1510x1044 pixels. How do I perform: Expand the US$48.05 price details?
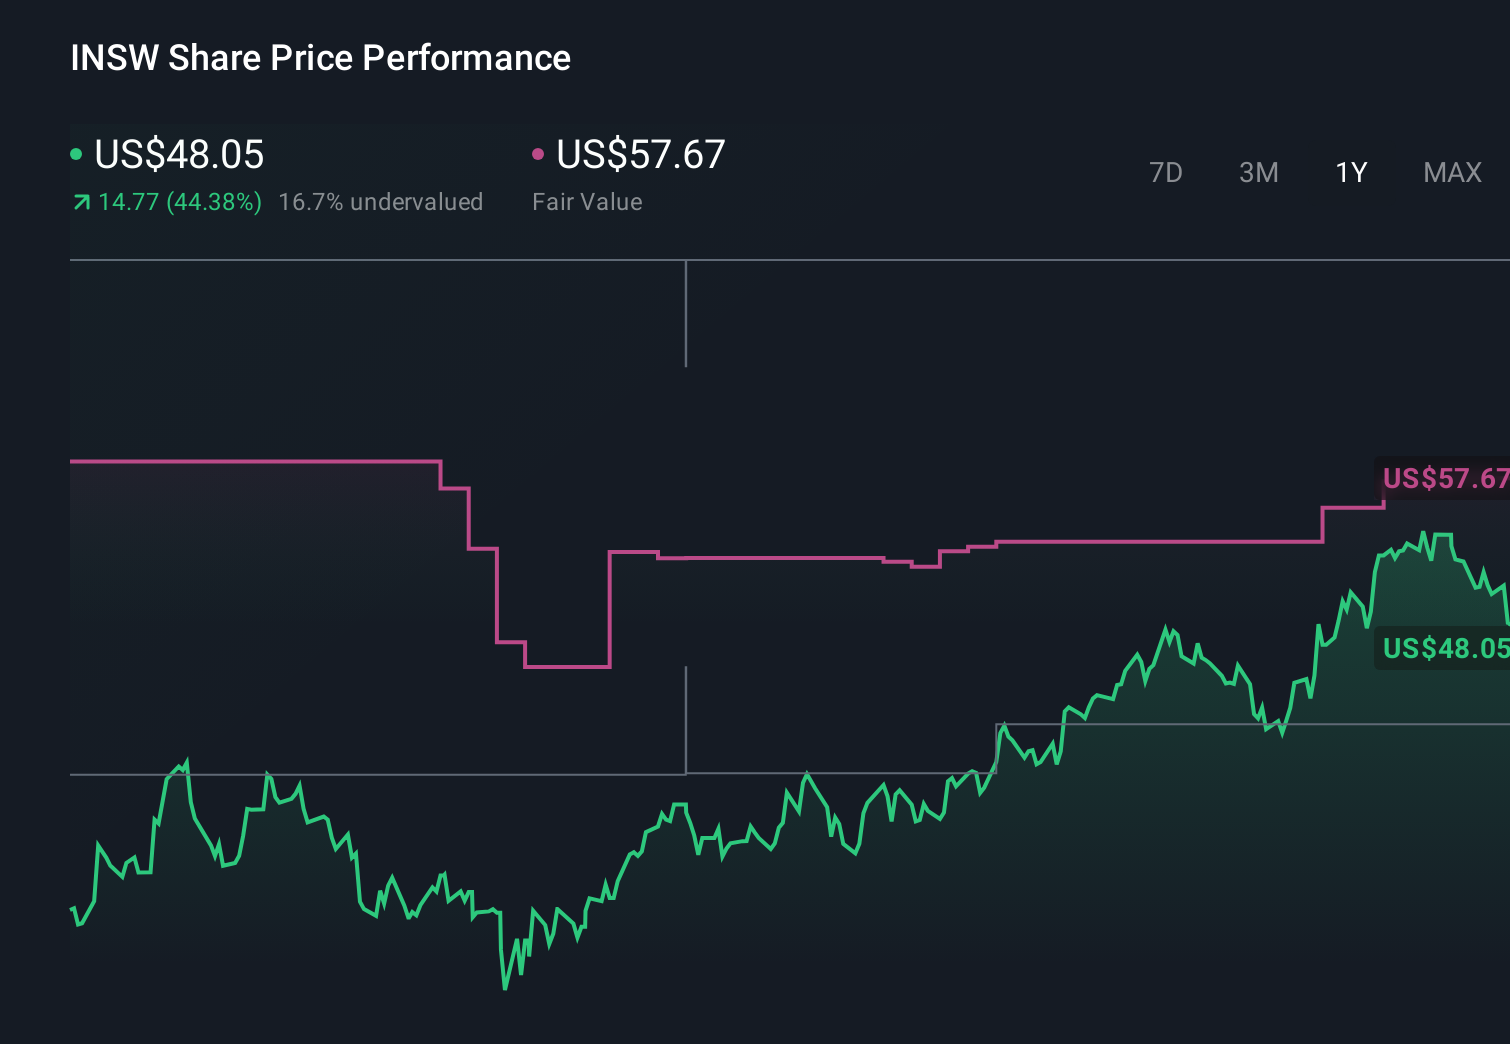point(178,155)
